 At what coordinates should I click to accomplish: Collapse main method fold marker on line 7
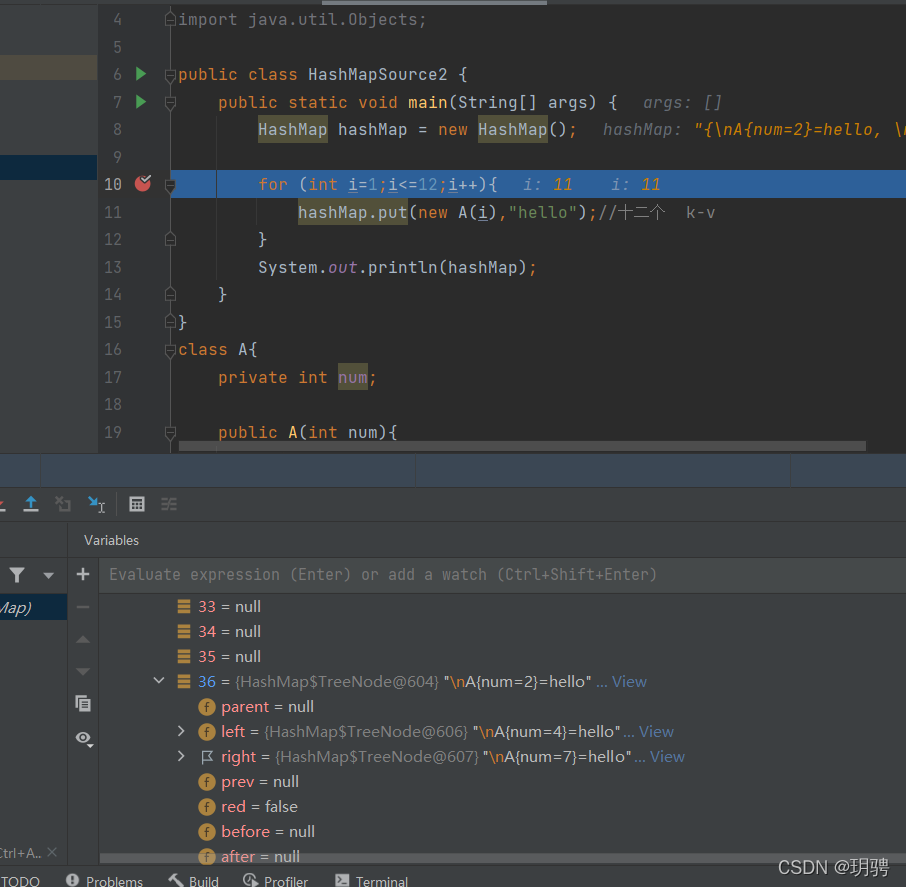coord(170,103)
